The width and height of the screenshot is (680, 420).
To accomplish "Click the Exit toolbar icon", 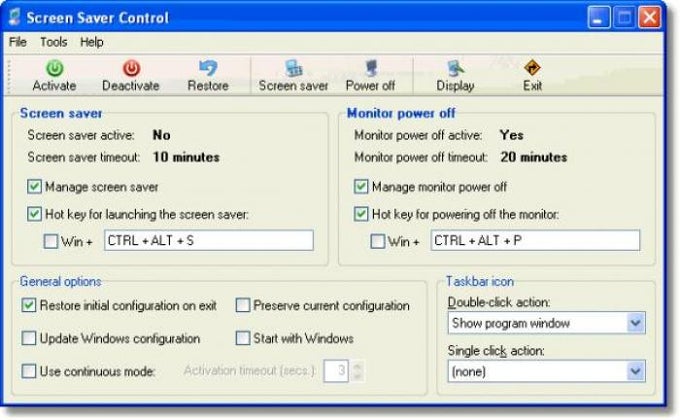I will 532,68.
